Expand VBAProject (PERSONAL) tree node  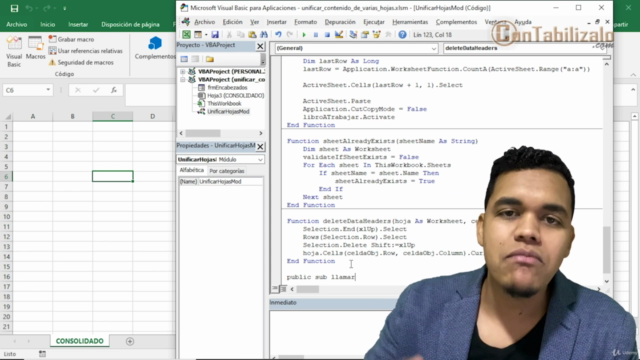(x=182, y=71)
